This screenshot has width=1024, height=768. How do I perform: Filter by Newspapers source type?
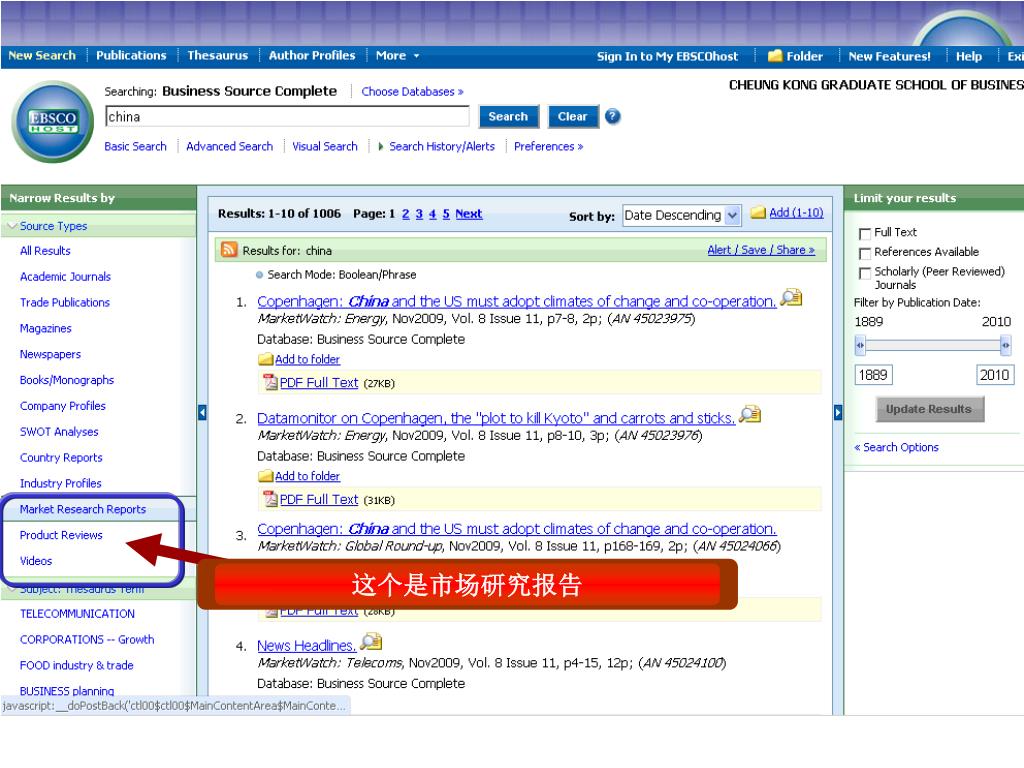[50, 354]
